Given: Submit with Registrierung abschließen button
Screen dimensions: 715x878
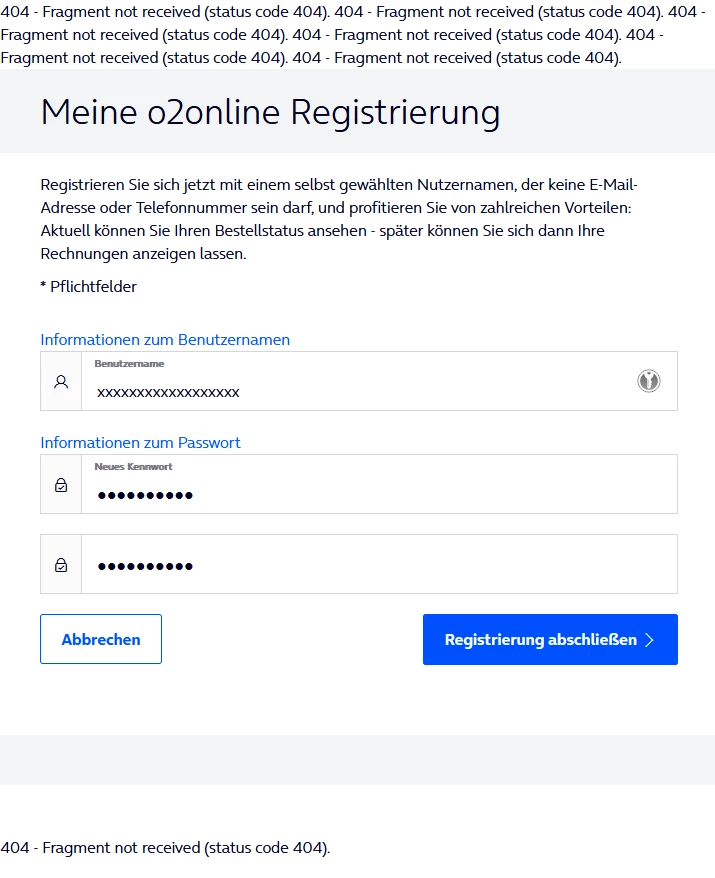Looking at the screenshot, I should [x=540, y=640].
